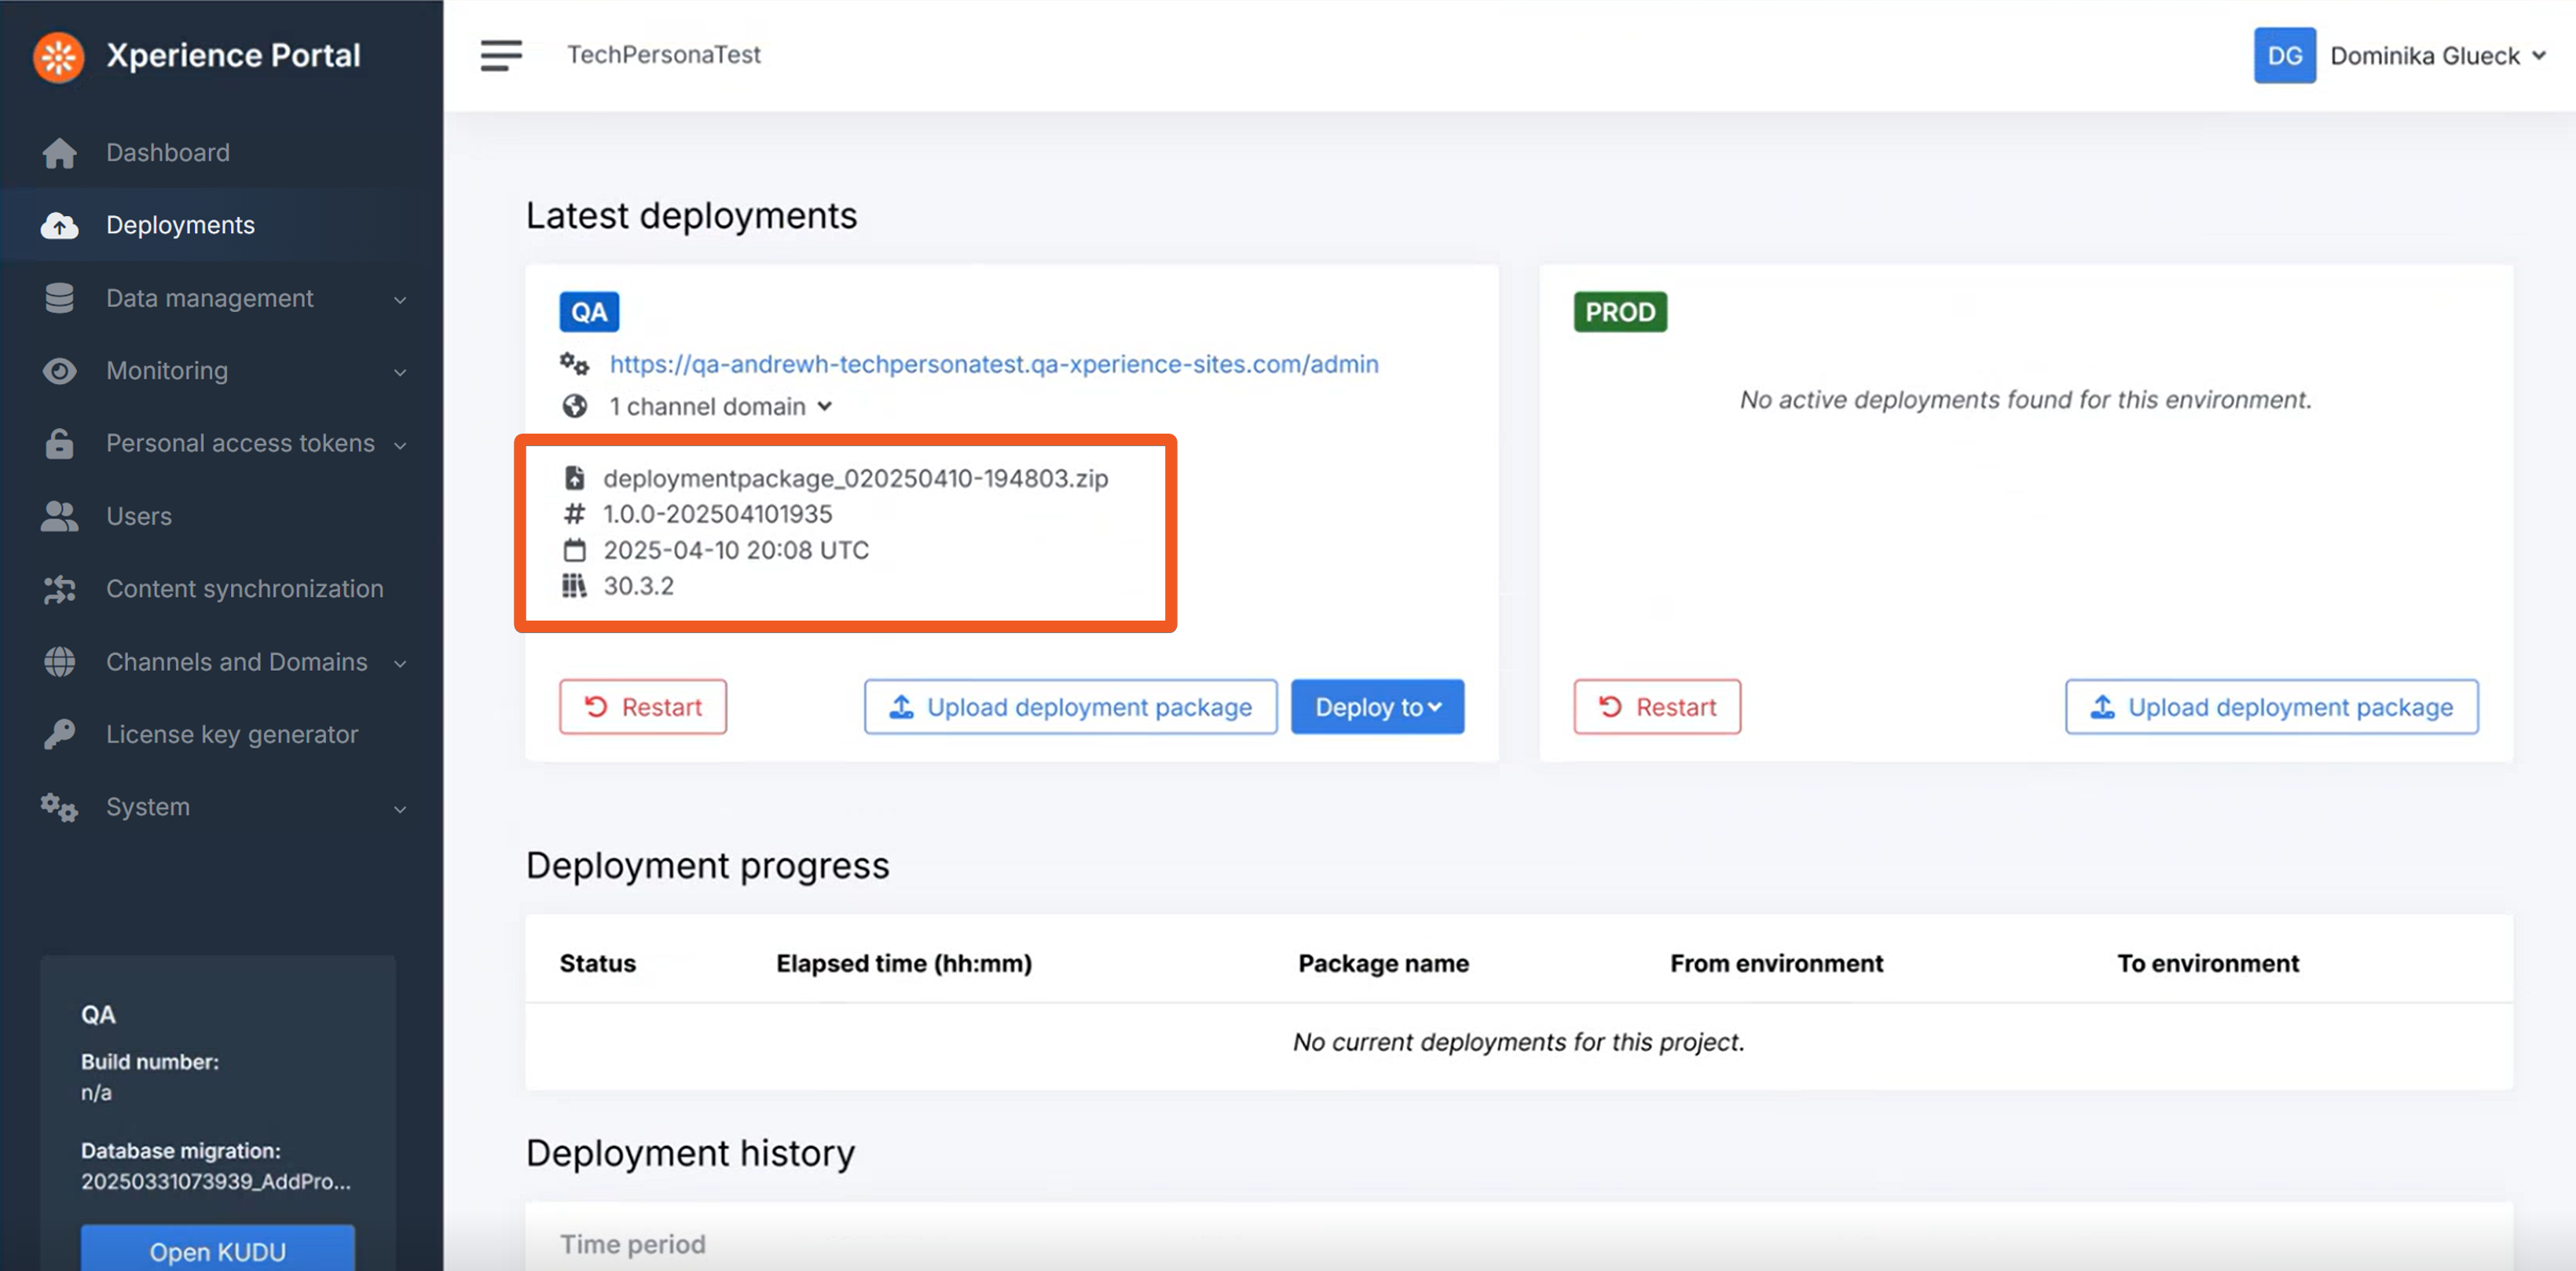Open the Deploy to dropdown button

coord(1376,707)
